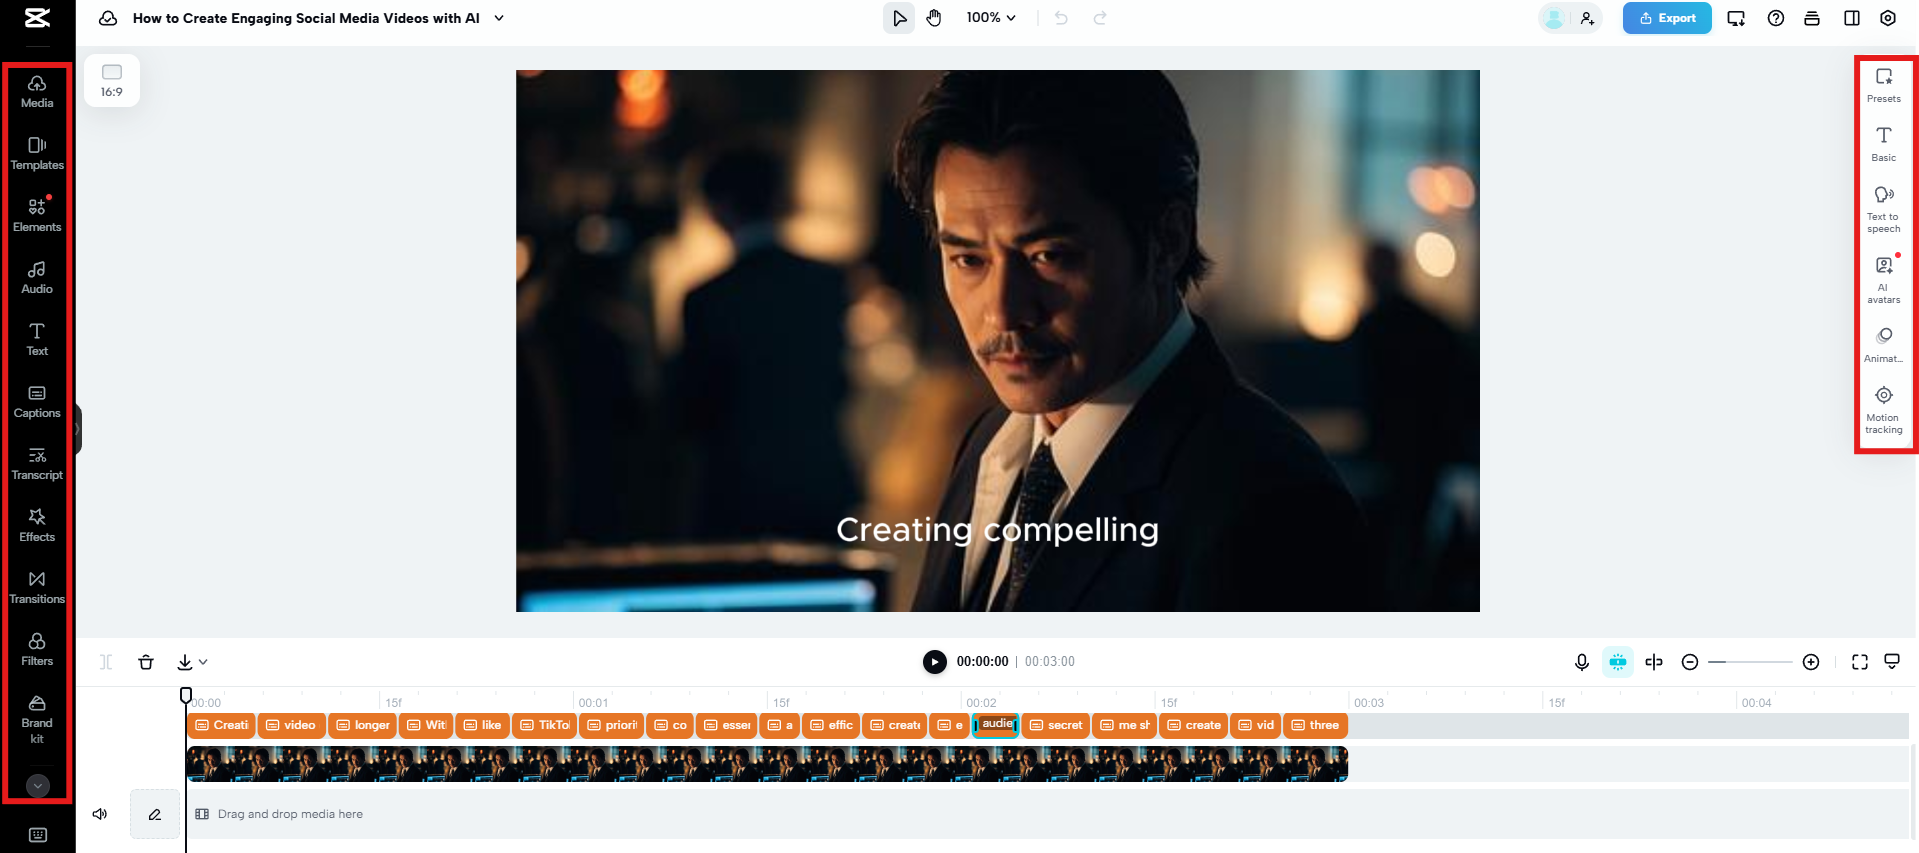Image resolution: width=1919 pixels, height=853 pixels.
Task: Click the timeline playhead handle
Action: pos(186,695)
